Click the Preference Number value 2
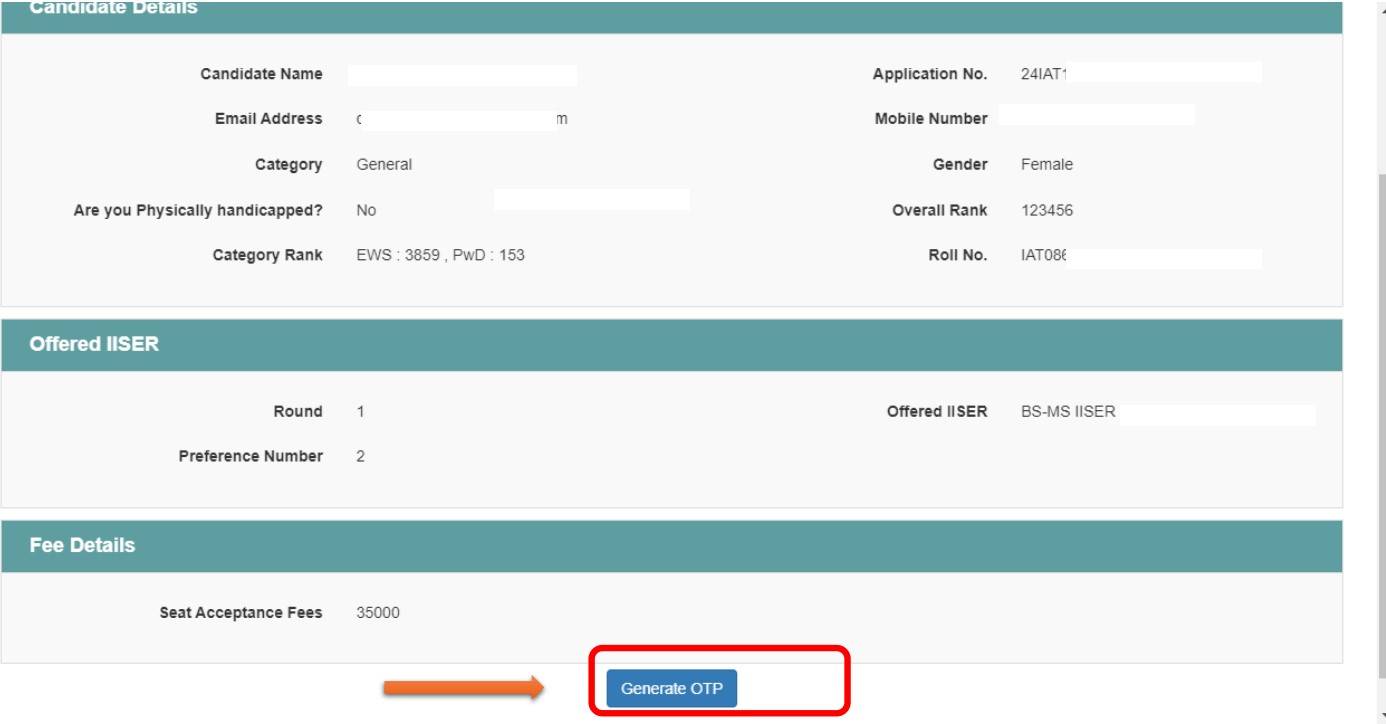1386x724 pixels. coord(361,456)
